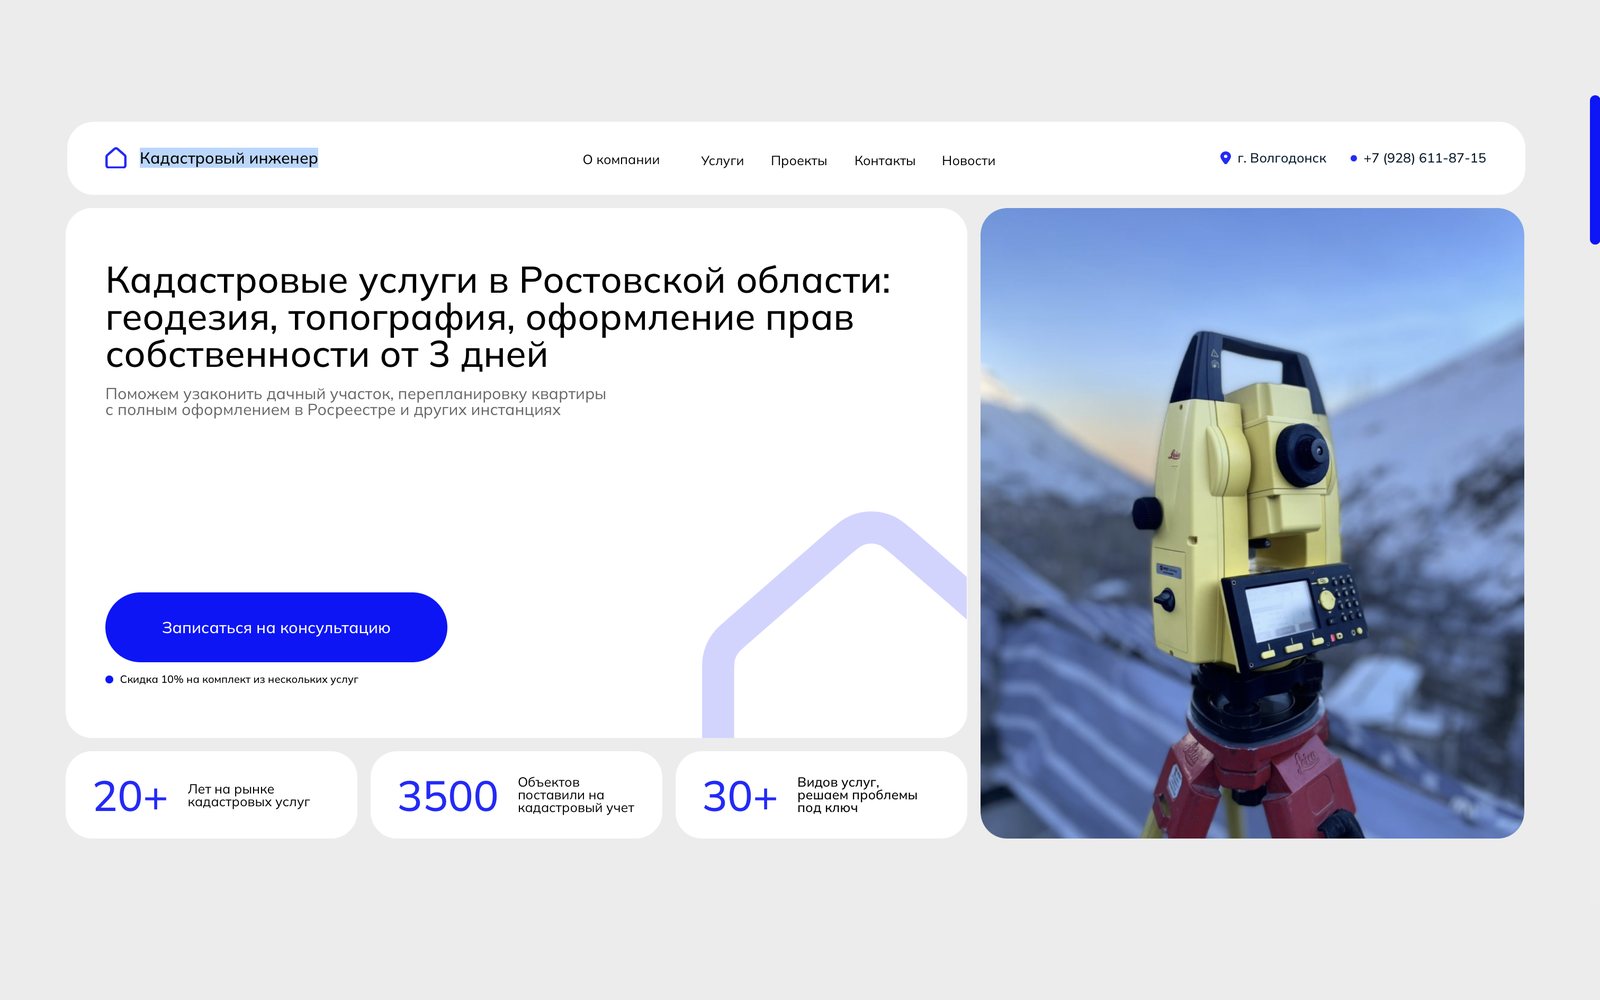Click the house logo icon
Image resolution: width=1600 pixels, height=1000 pixels.
pos(116,158)
